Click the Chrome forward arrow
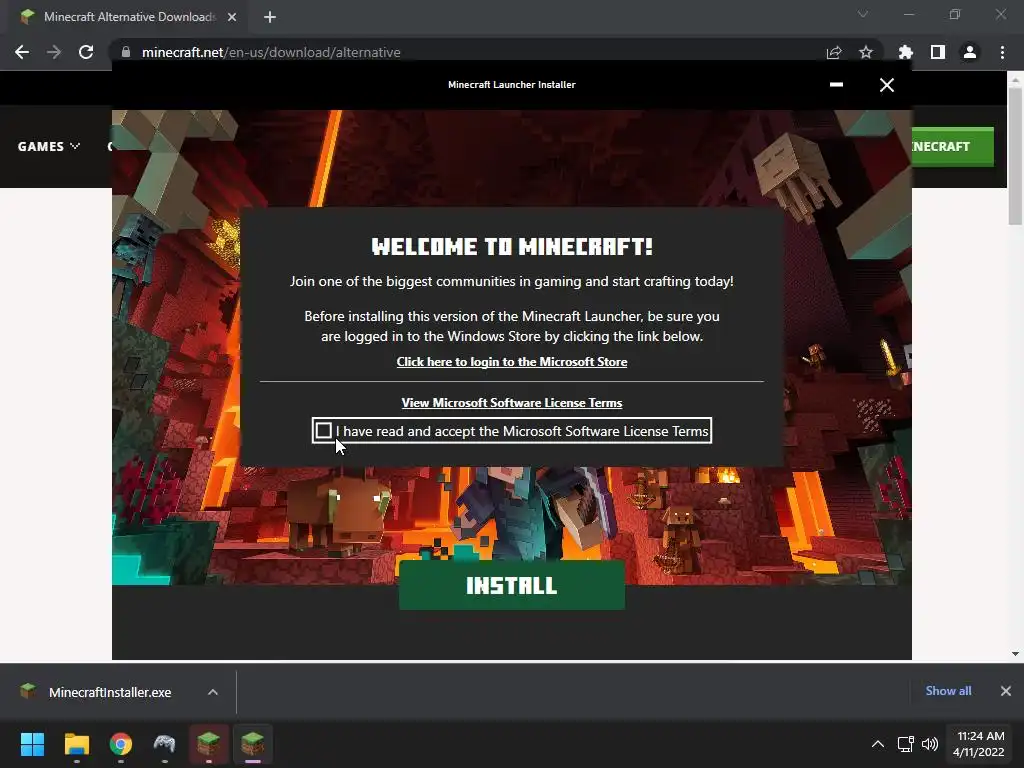Image resolution: width=1024 pixels, height=768 pixels. click(54, 52)
